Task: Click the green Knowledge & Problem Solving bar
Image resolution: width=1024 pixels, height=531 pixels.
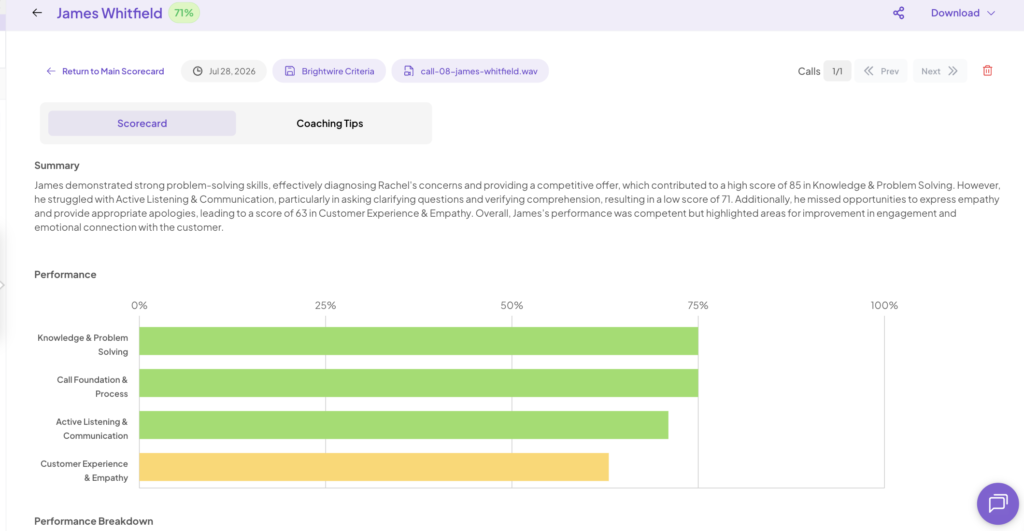Action: click(419, 341)
